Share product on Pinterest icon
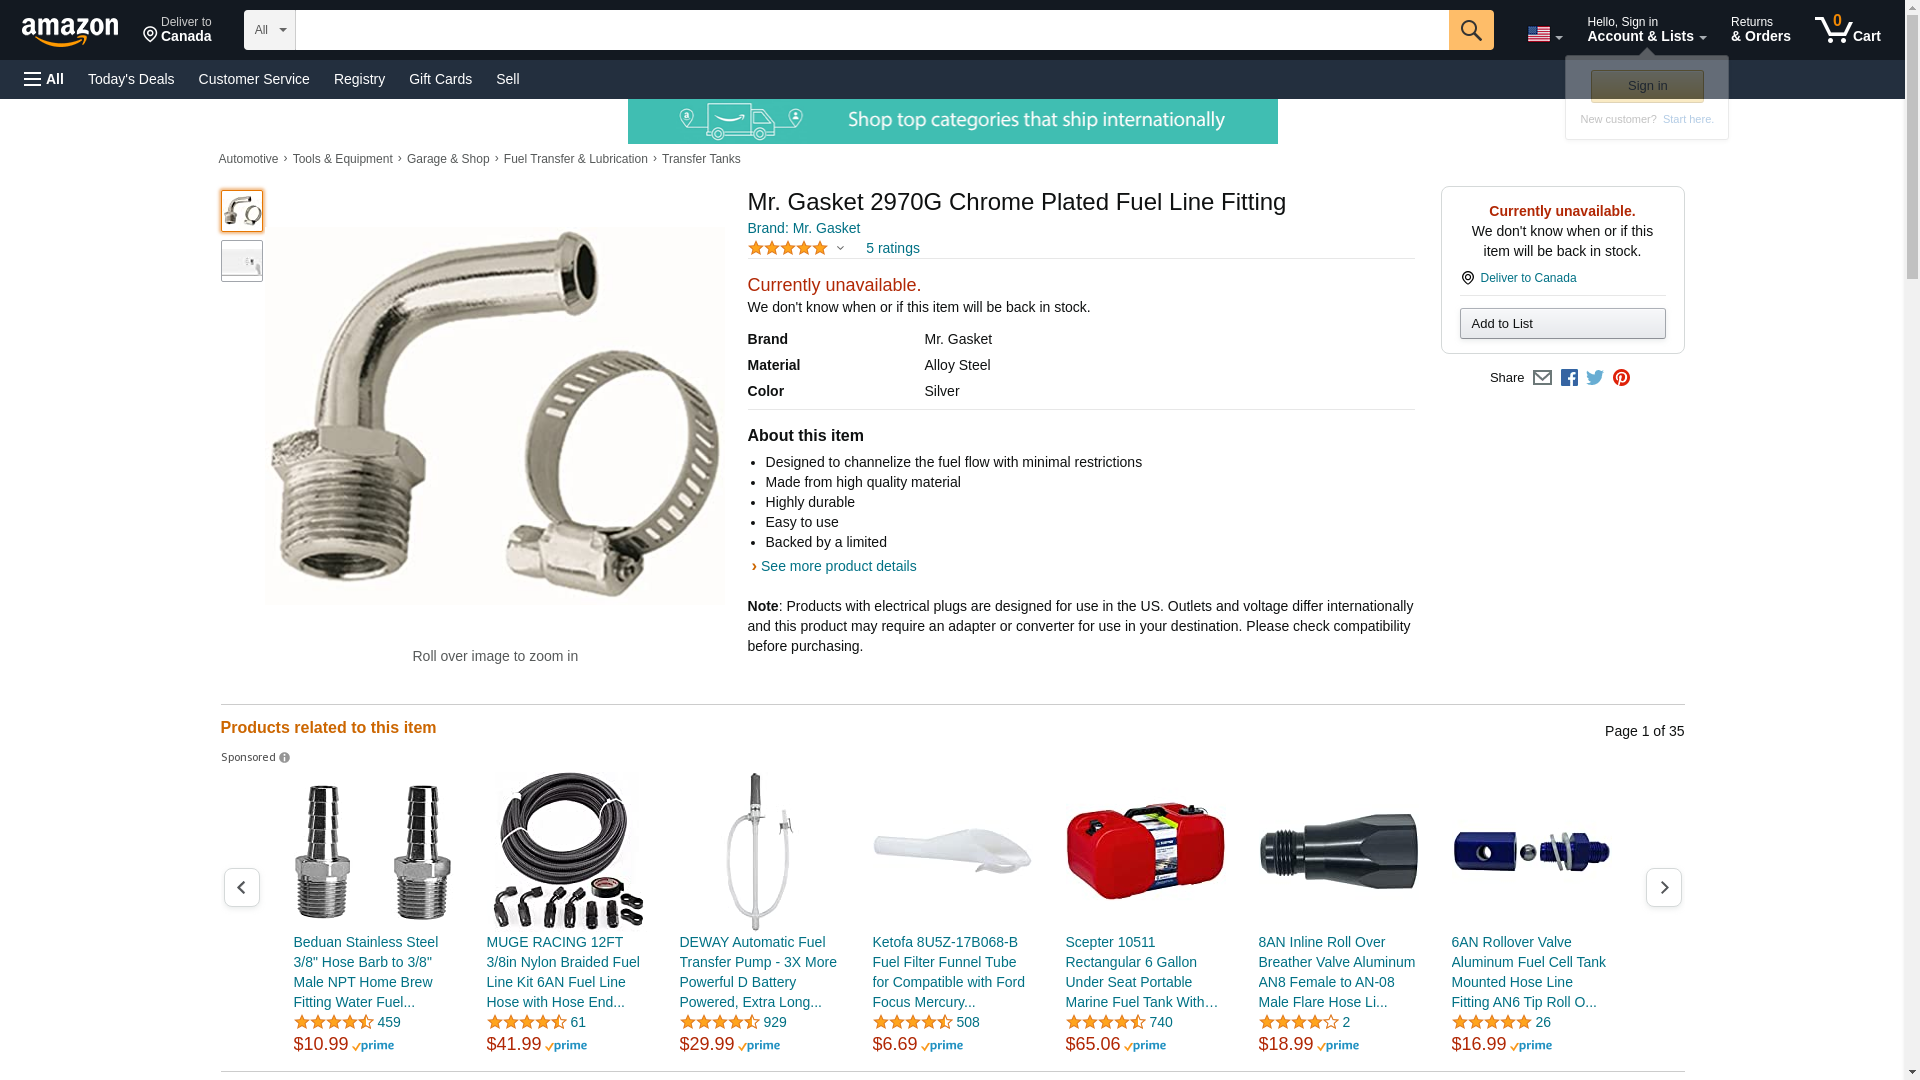The width and height of the screenshot is (1920, 1080). click(1621, 378)
